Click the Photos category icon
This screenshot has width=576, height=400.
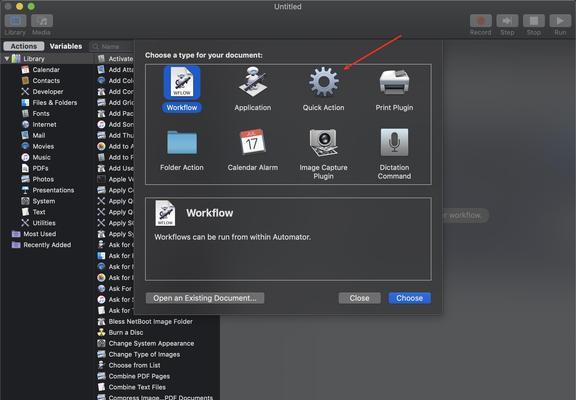(x=25, y=179)
